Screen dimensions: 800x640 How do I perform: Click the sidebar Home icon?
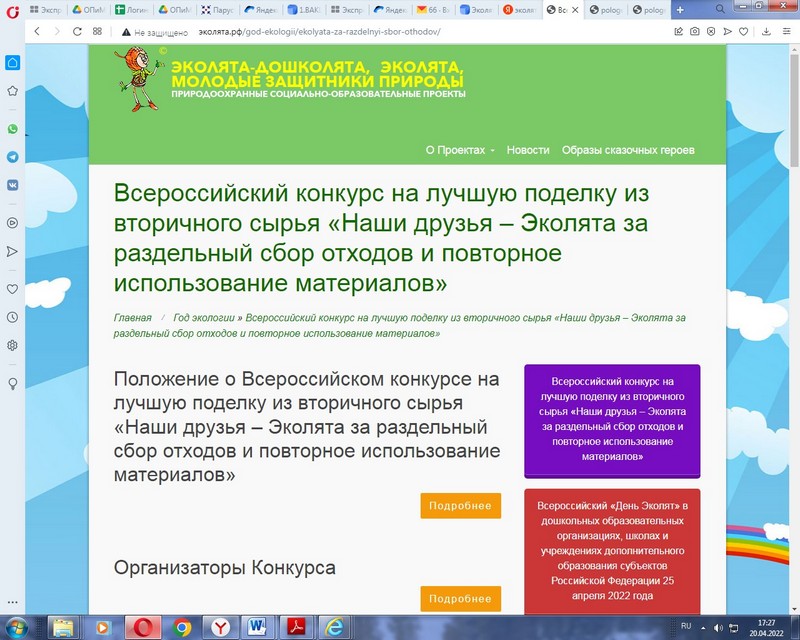pyautogui.click(x=12, y=62)
